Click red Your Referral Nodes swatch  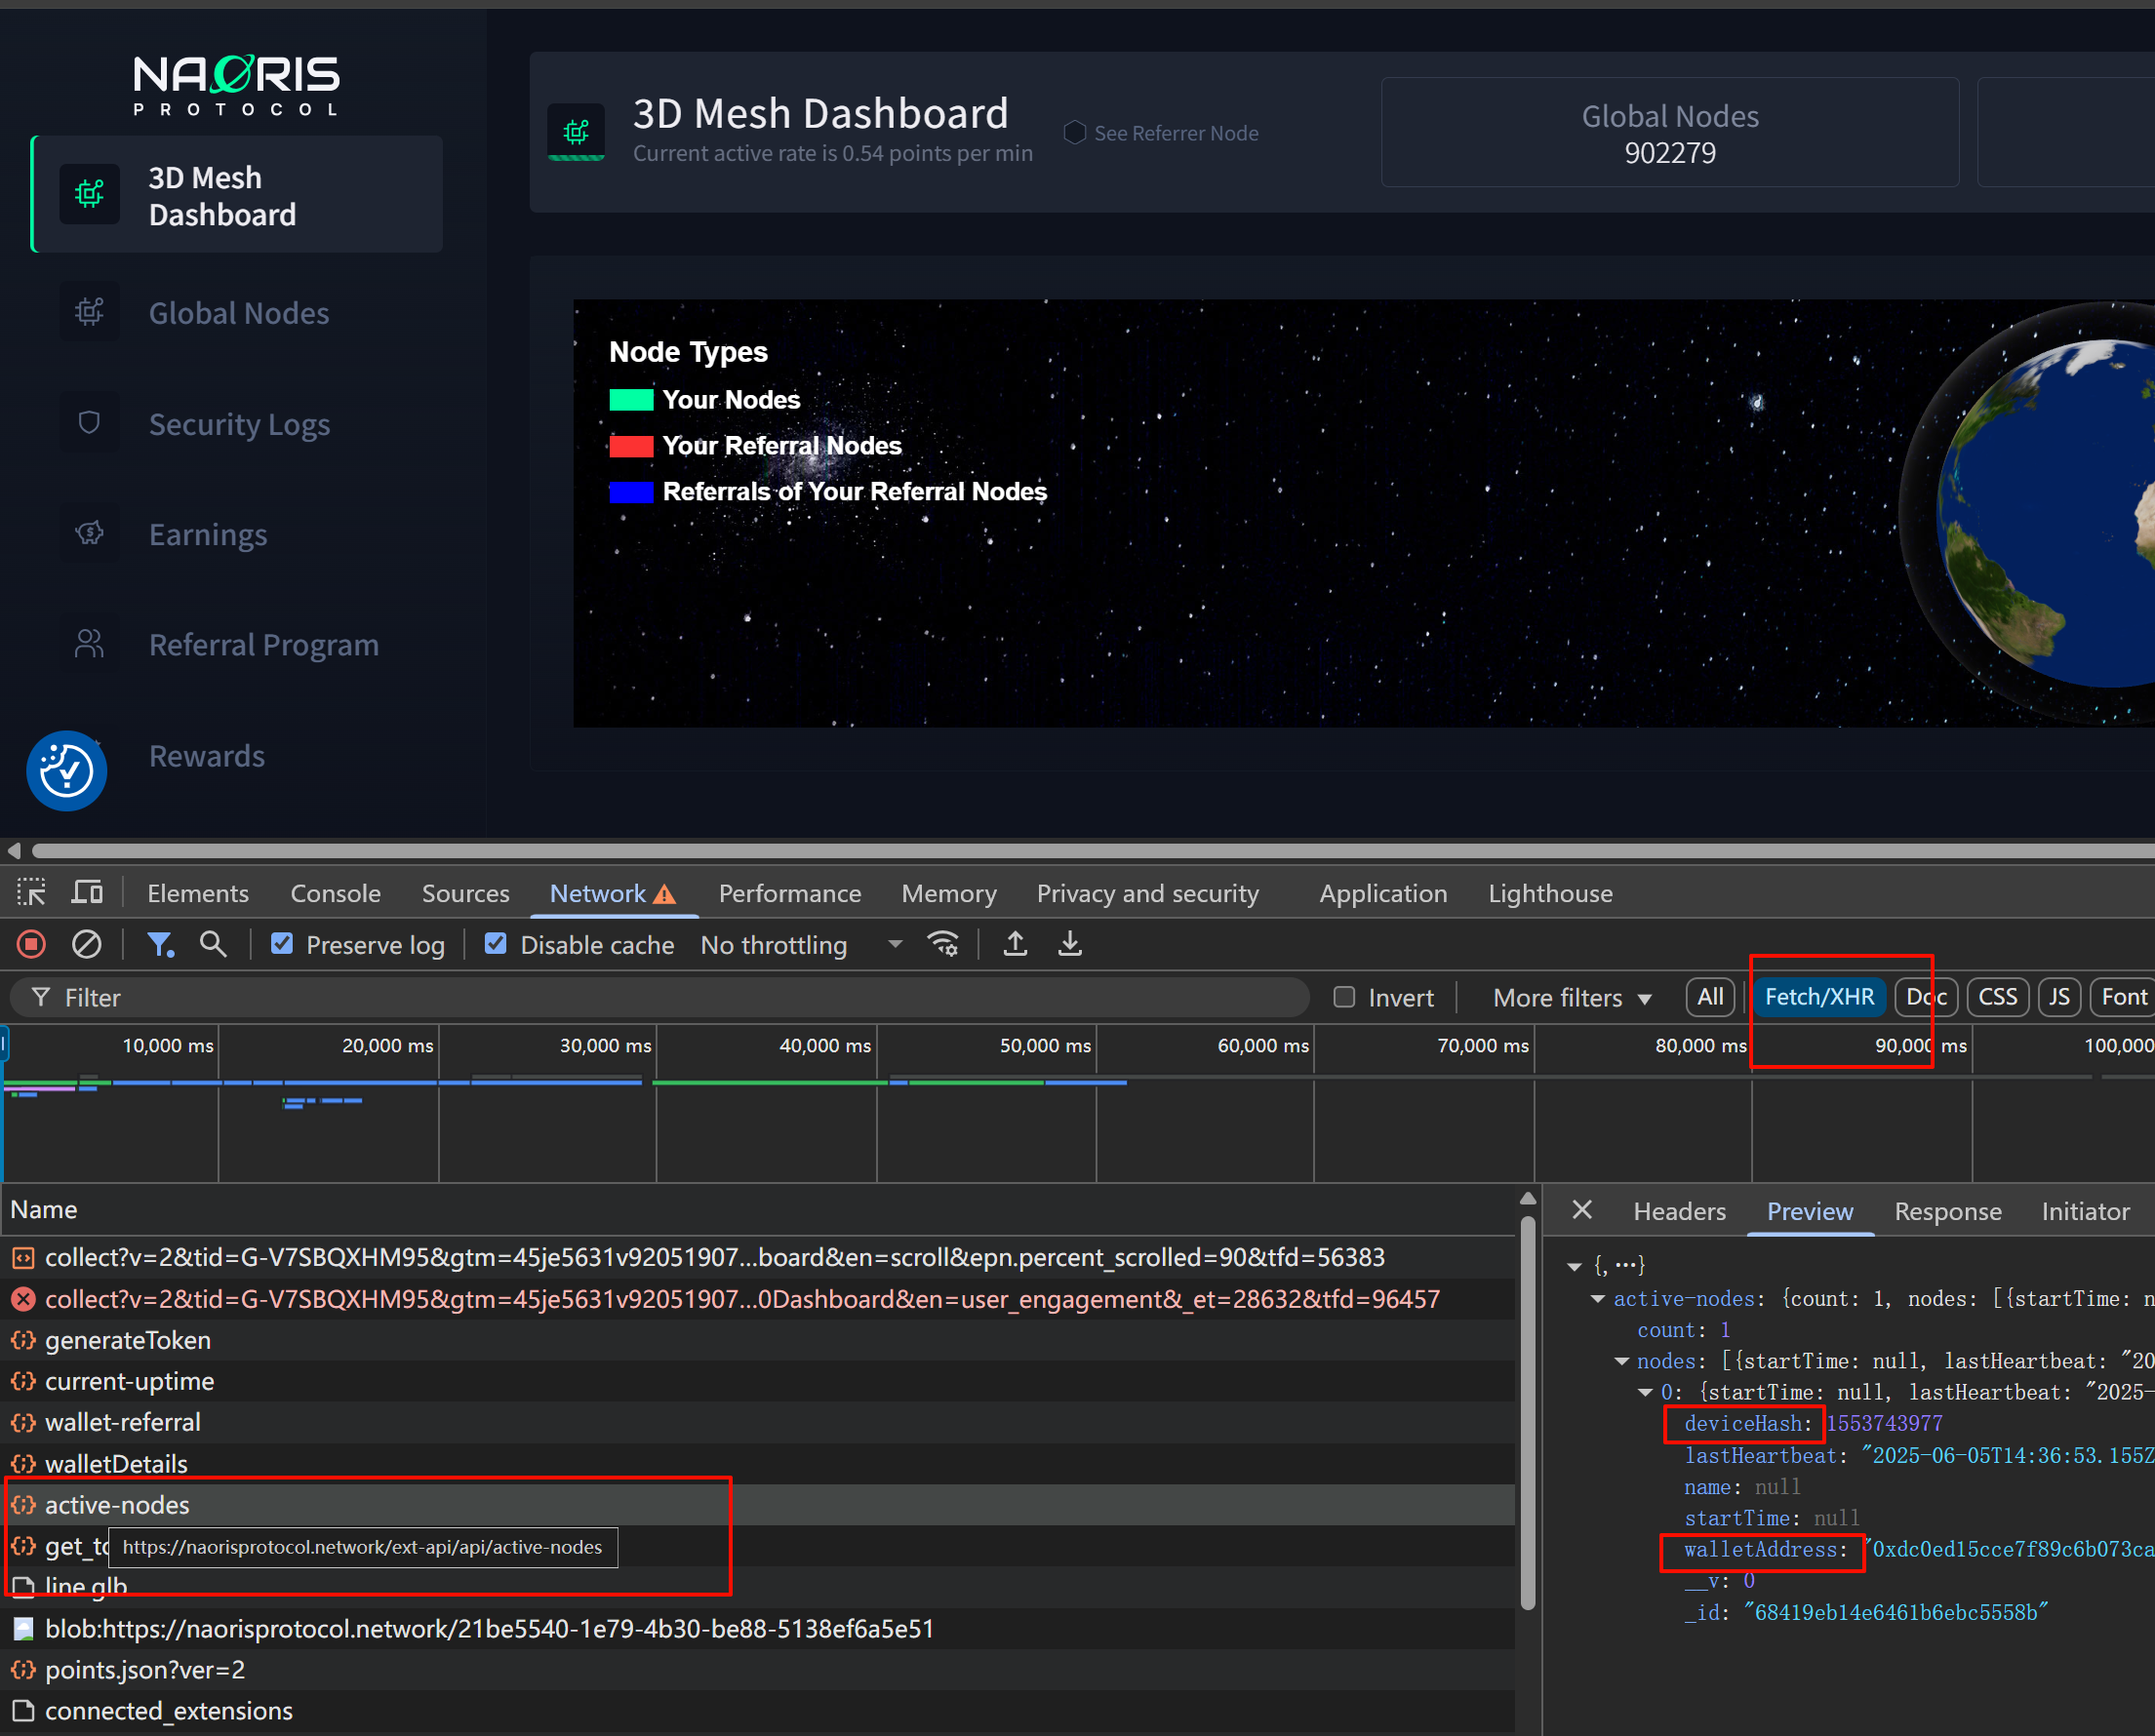631,446
